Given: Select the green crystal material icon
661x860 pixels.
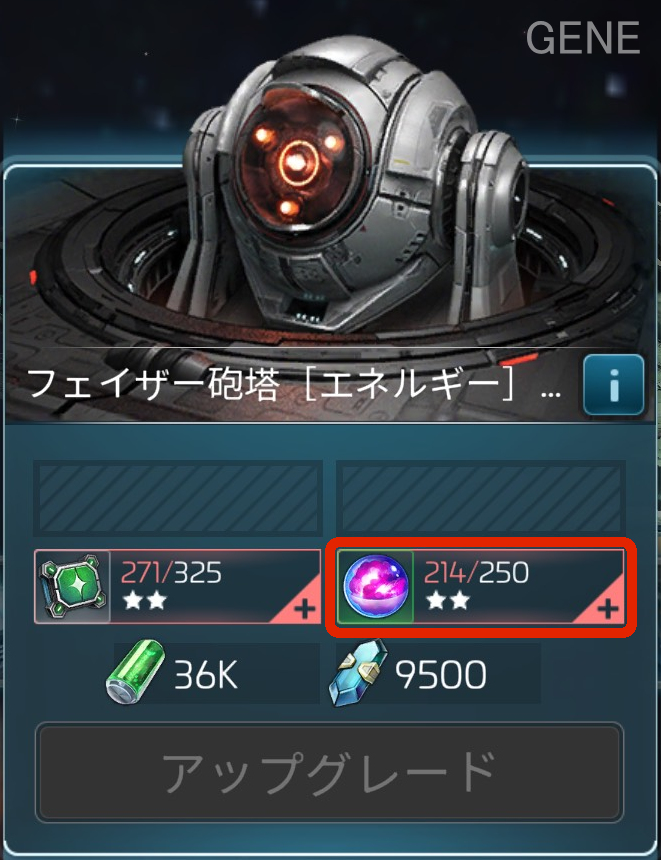Looking at the screenshot, I should pos(72,586).
